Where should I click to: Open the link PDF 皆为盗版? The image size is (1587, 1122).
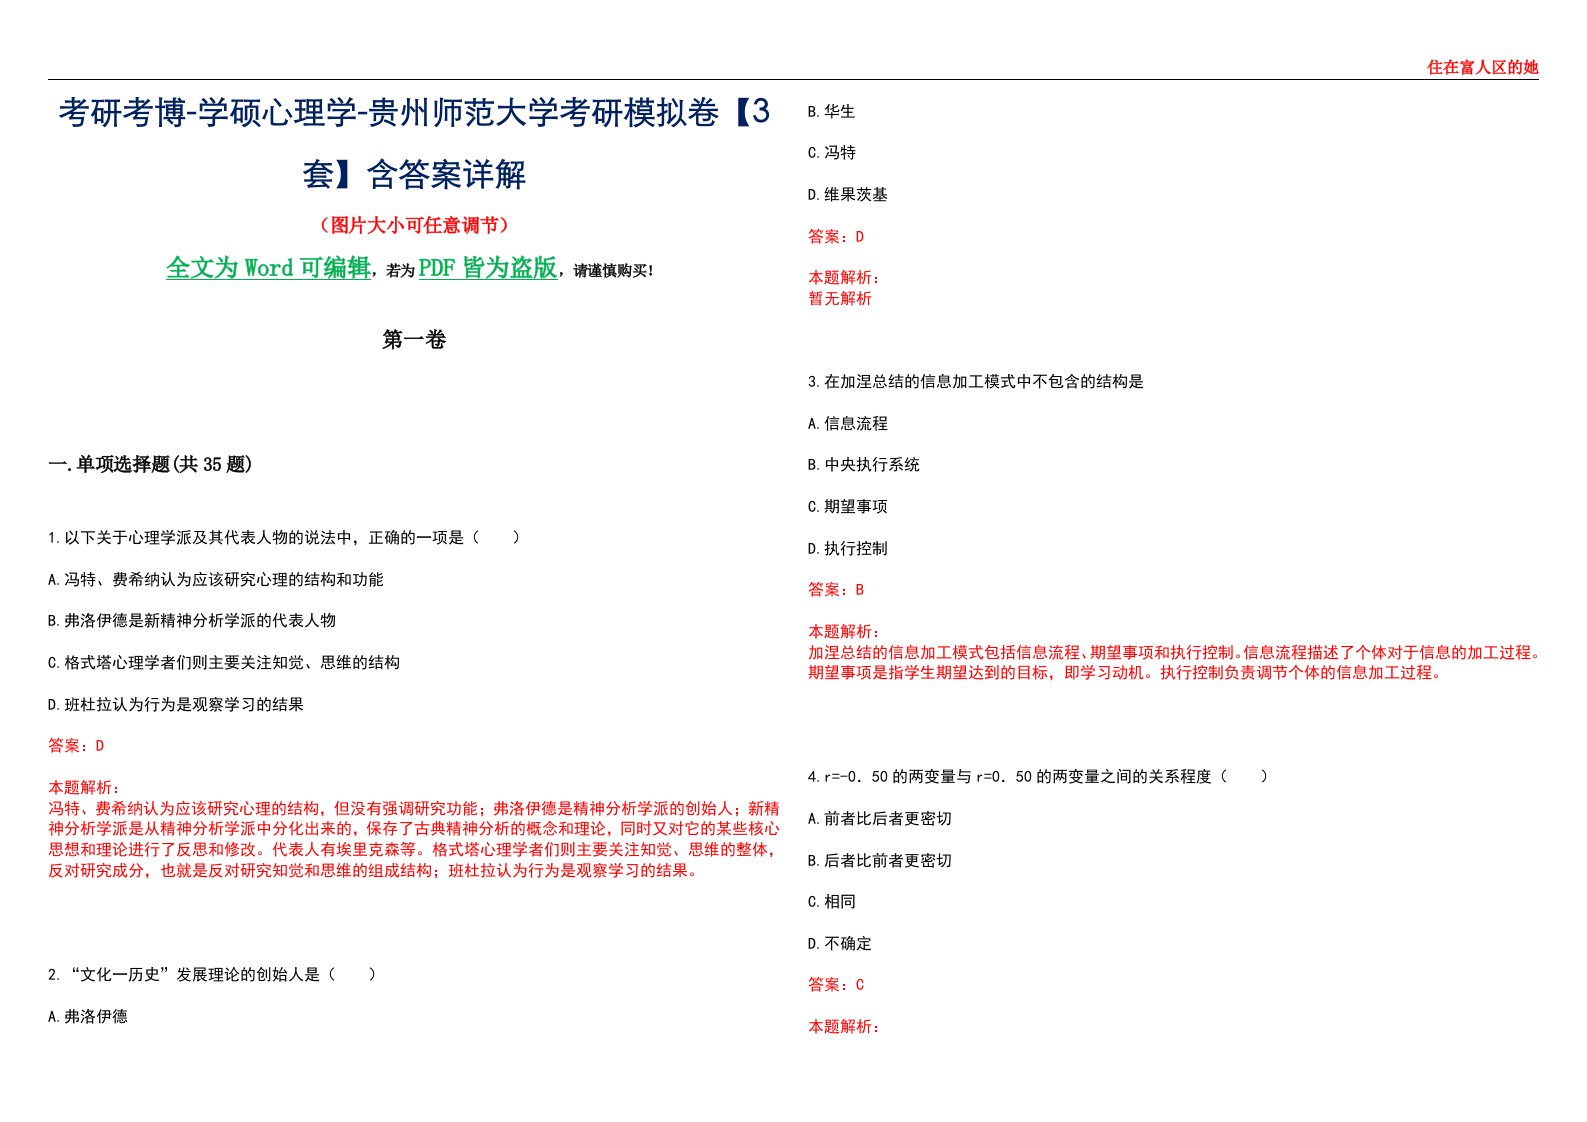(487, 268)
